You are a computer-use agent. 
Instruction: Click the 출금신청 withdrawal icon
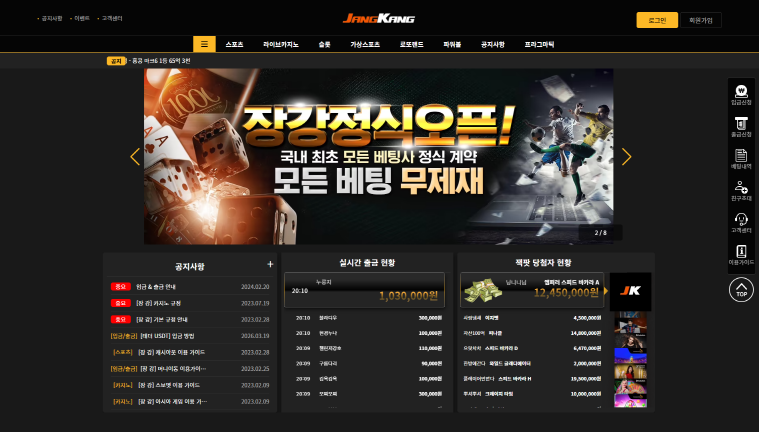click(x=741, y=126)
